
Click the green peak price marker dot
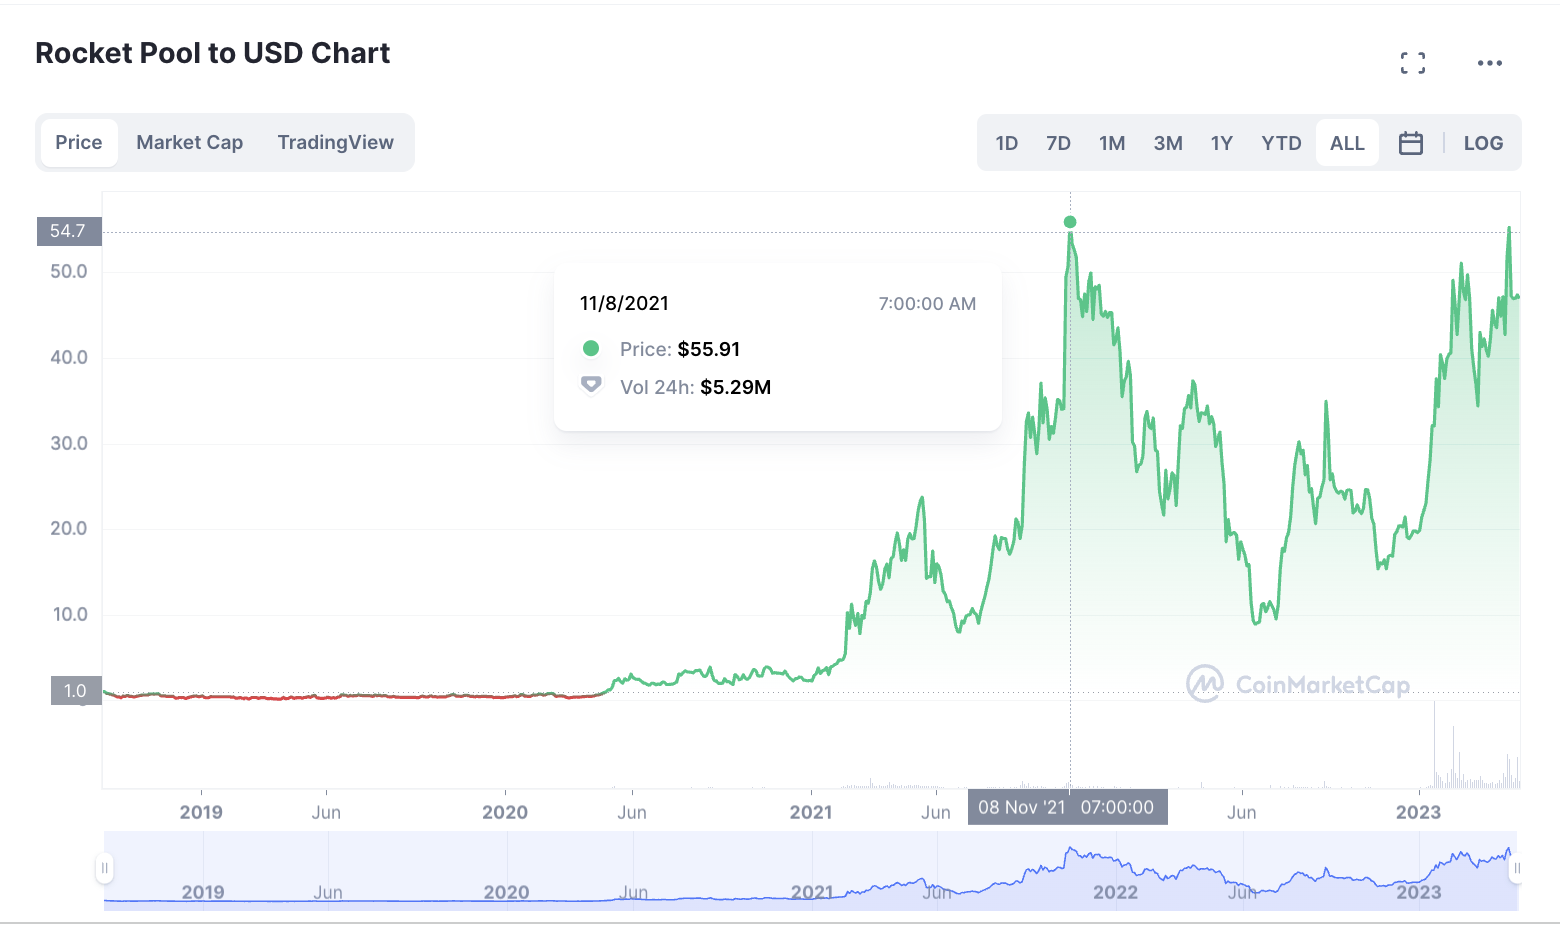pyautogui.click(x=1070, y=222)
